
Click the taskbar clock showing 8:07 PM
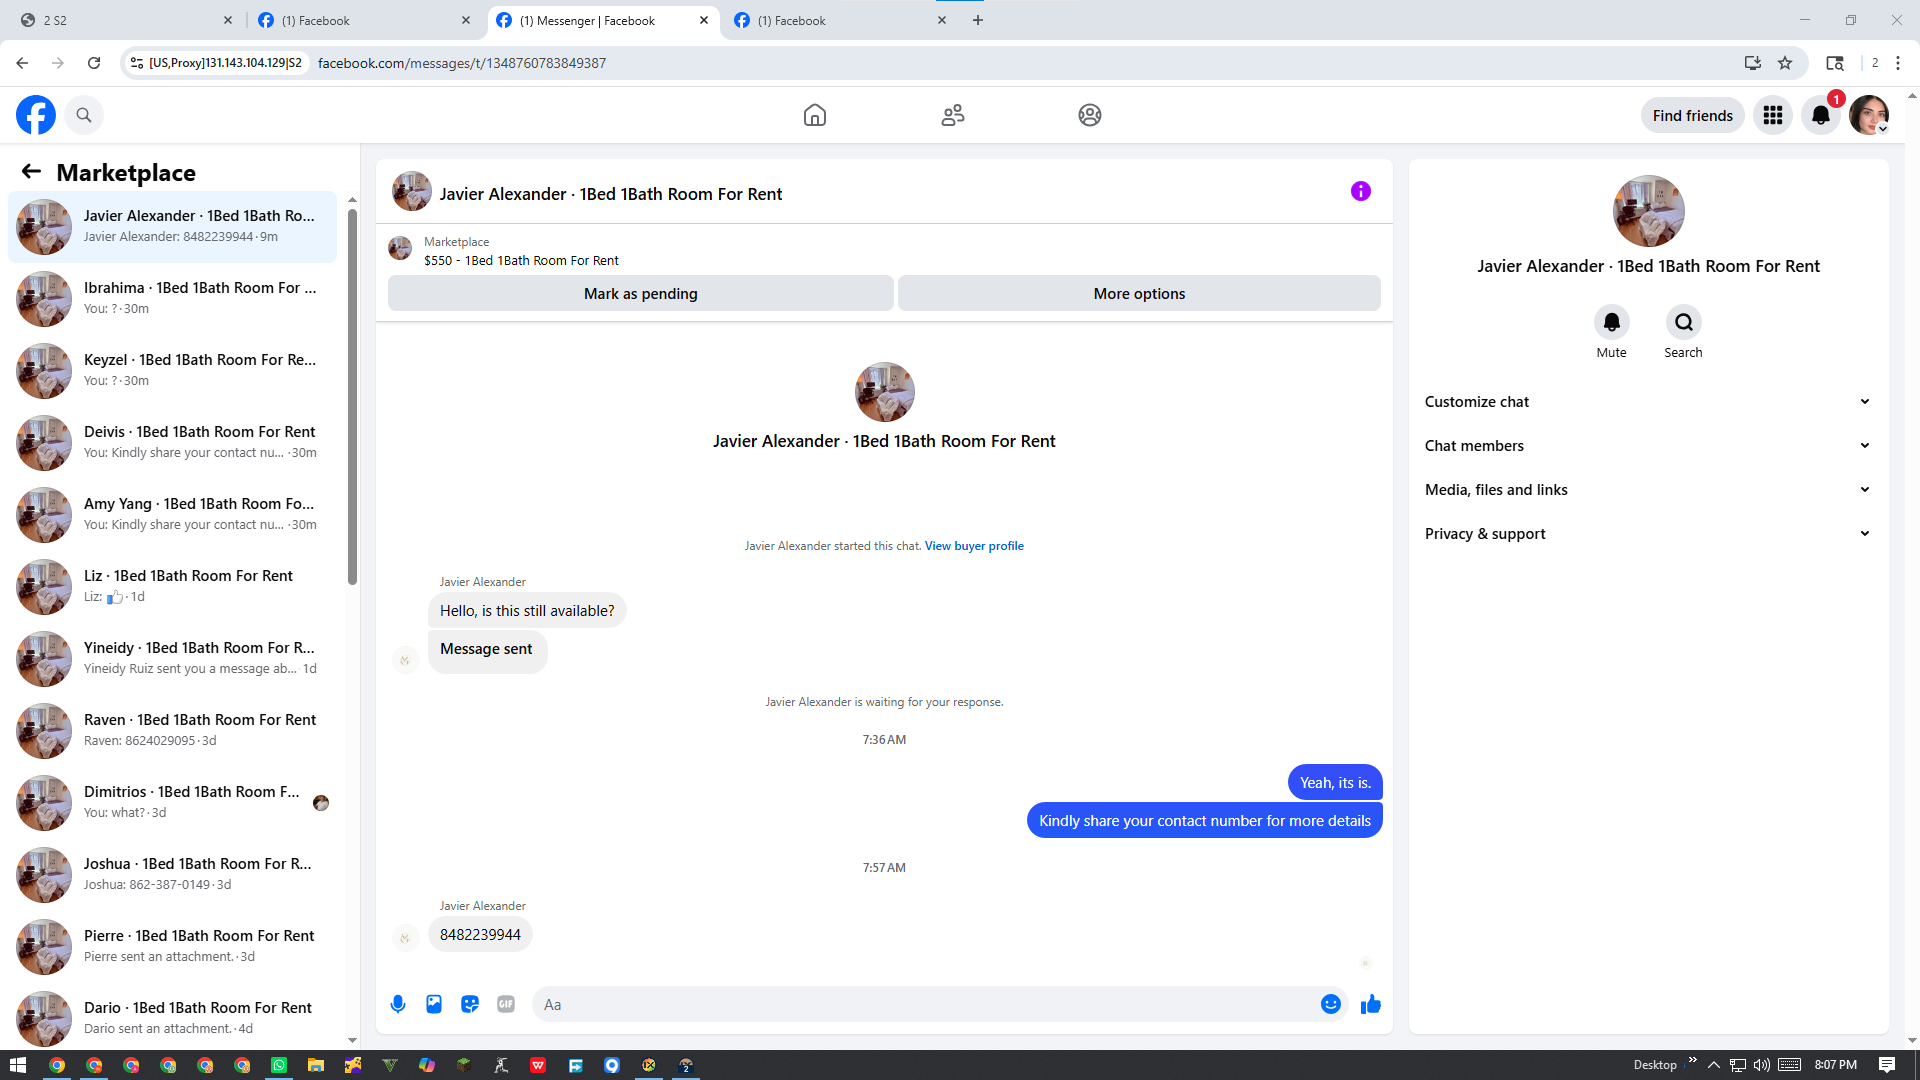(x=1836, y=1065)
